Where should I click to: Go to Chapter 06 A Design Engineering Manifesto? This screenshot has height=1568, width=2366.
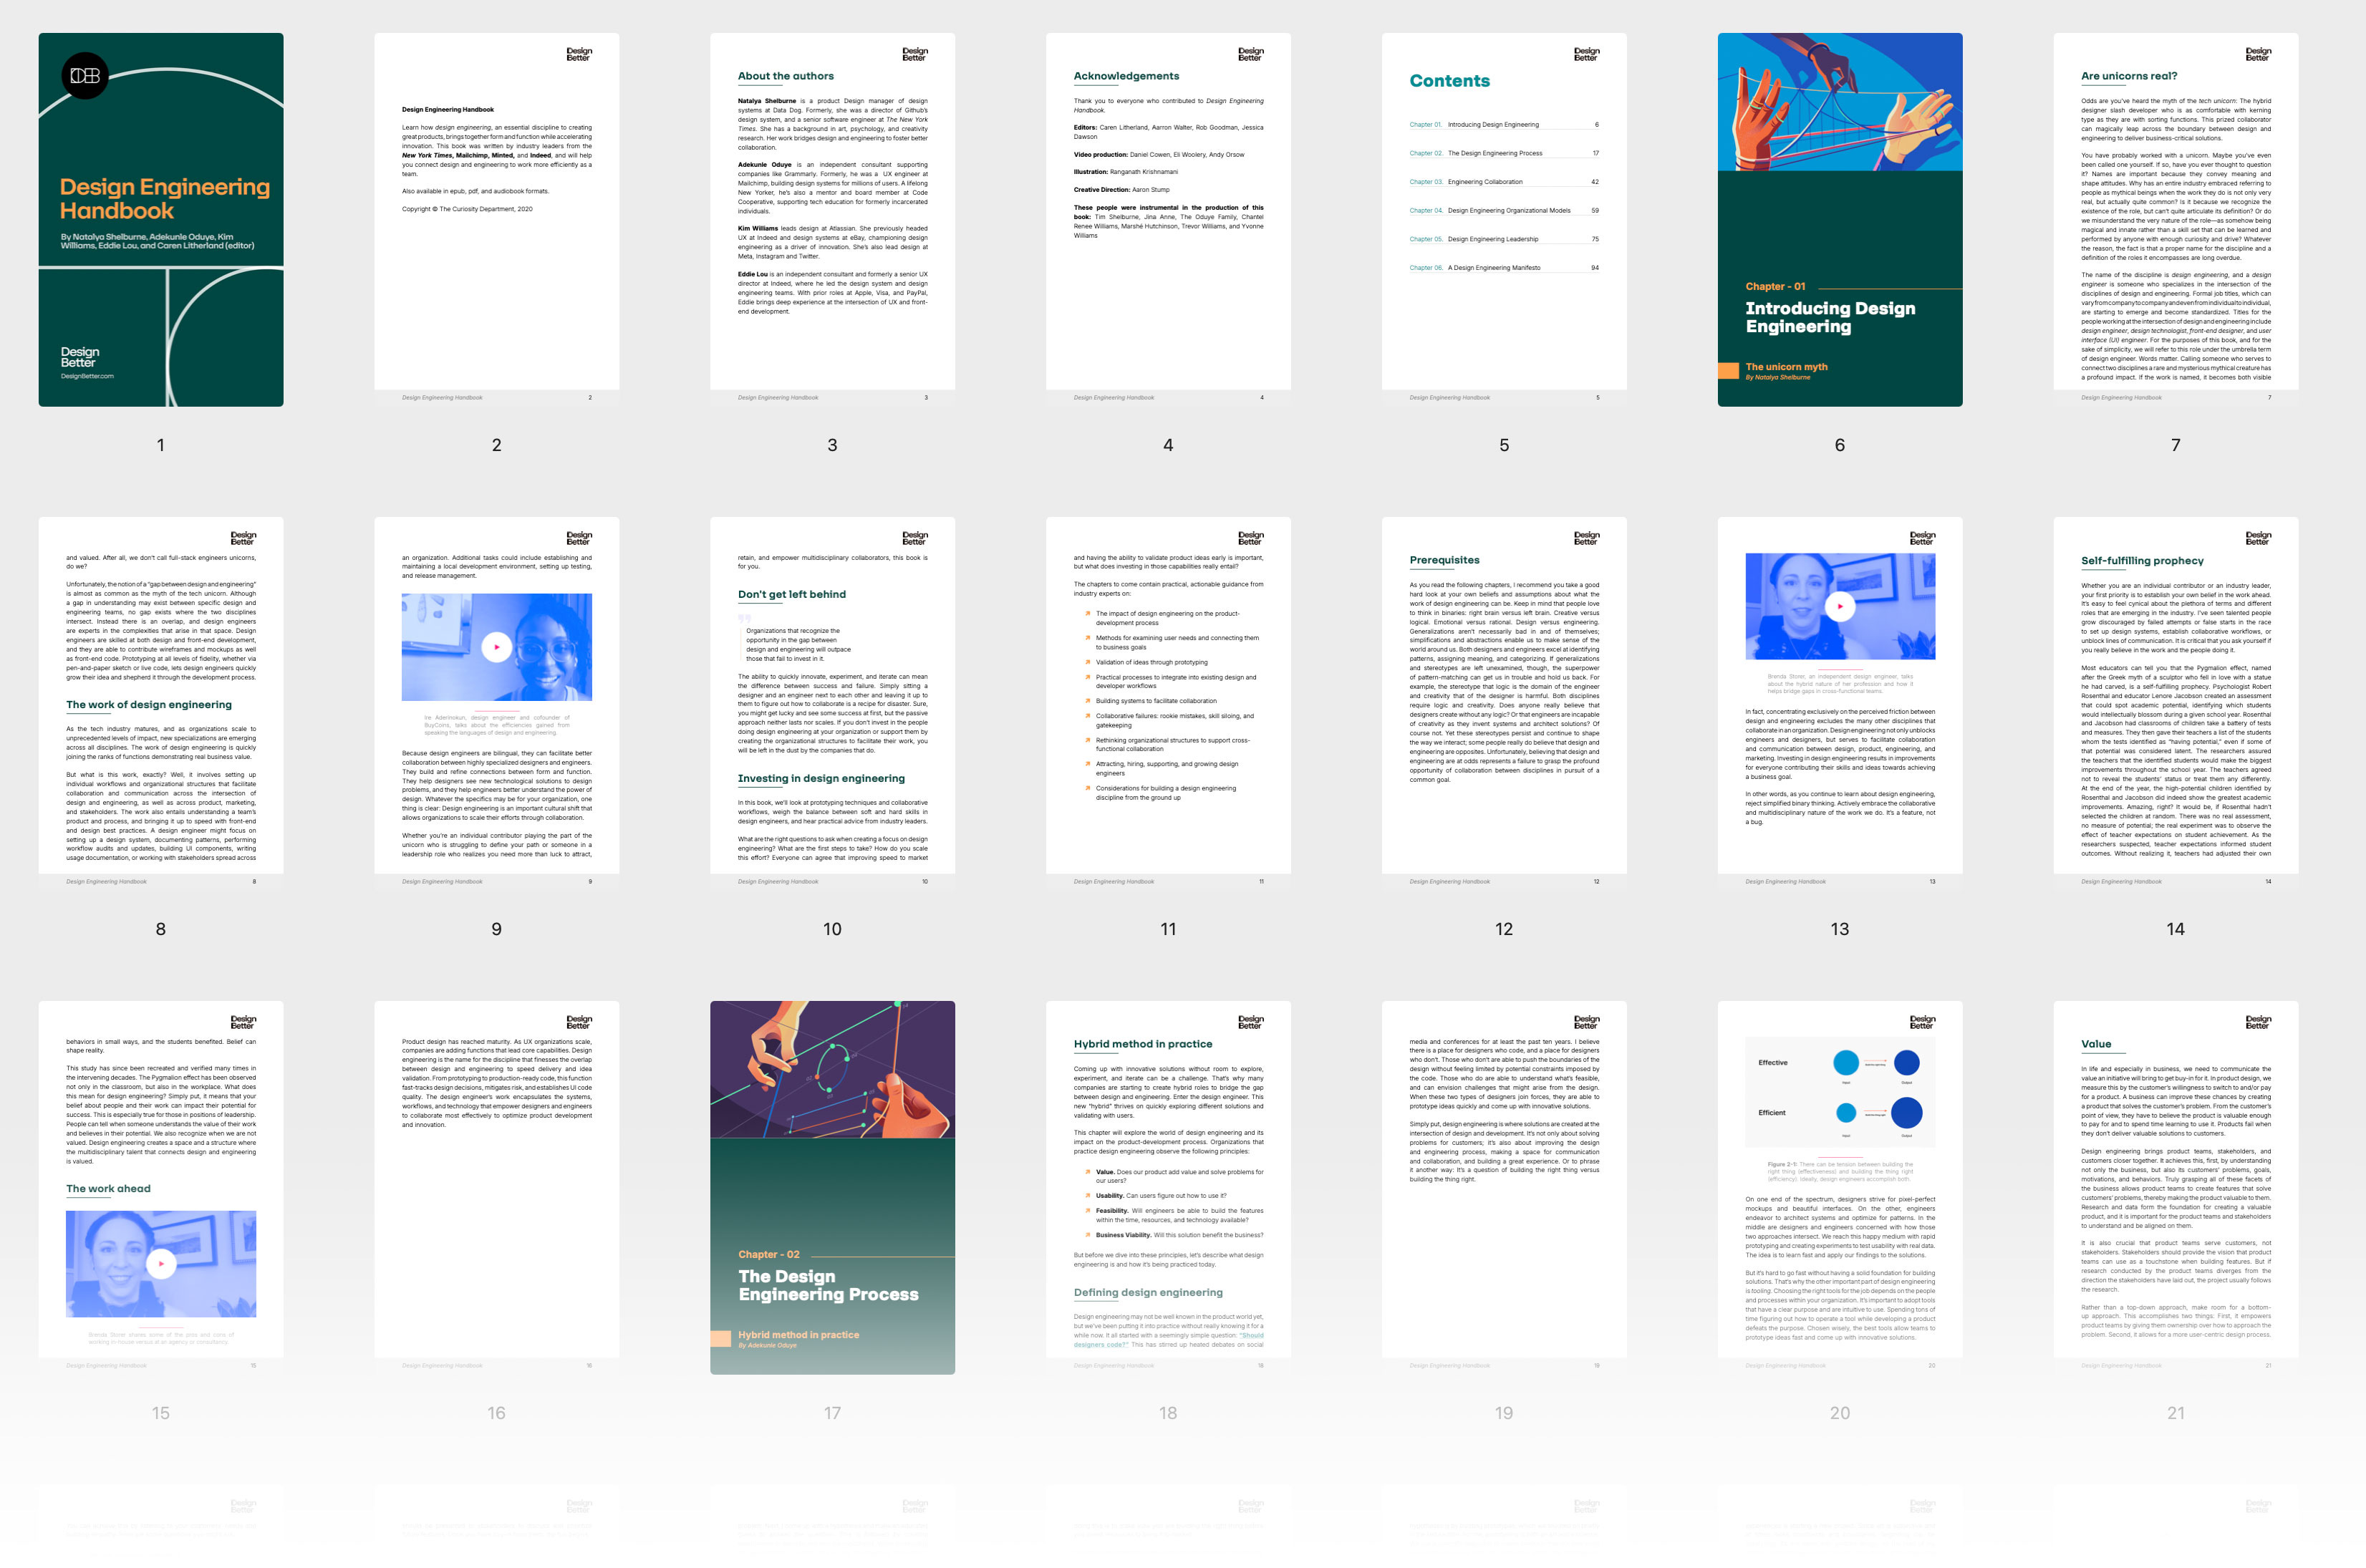(1493, 268)
